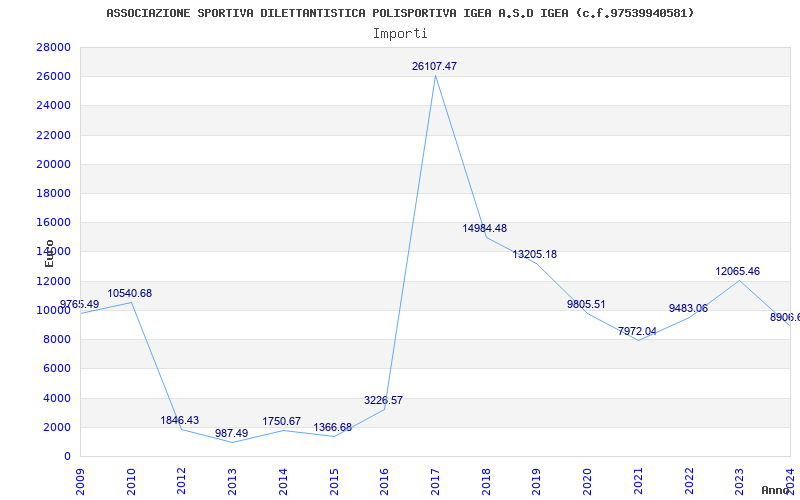Select the 22000 y-axis tick label
The image size is (800, 500).
(x=54, y=135)
